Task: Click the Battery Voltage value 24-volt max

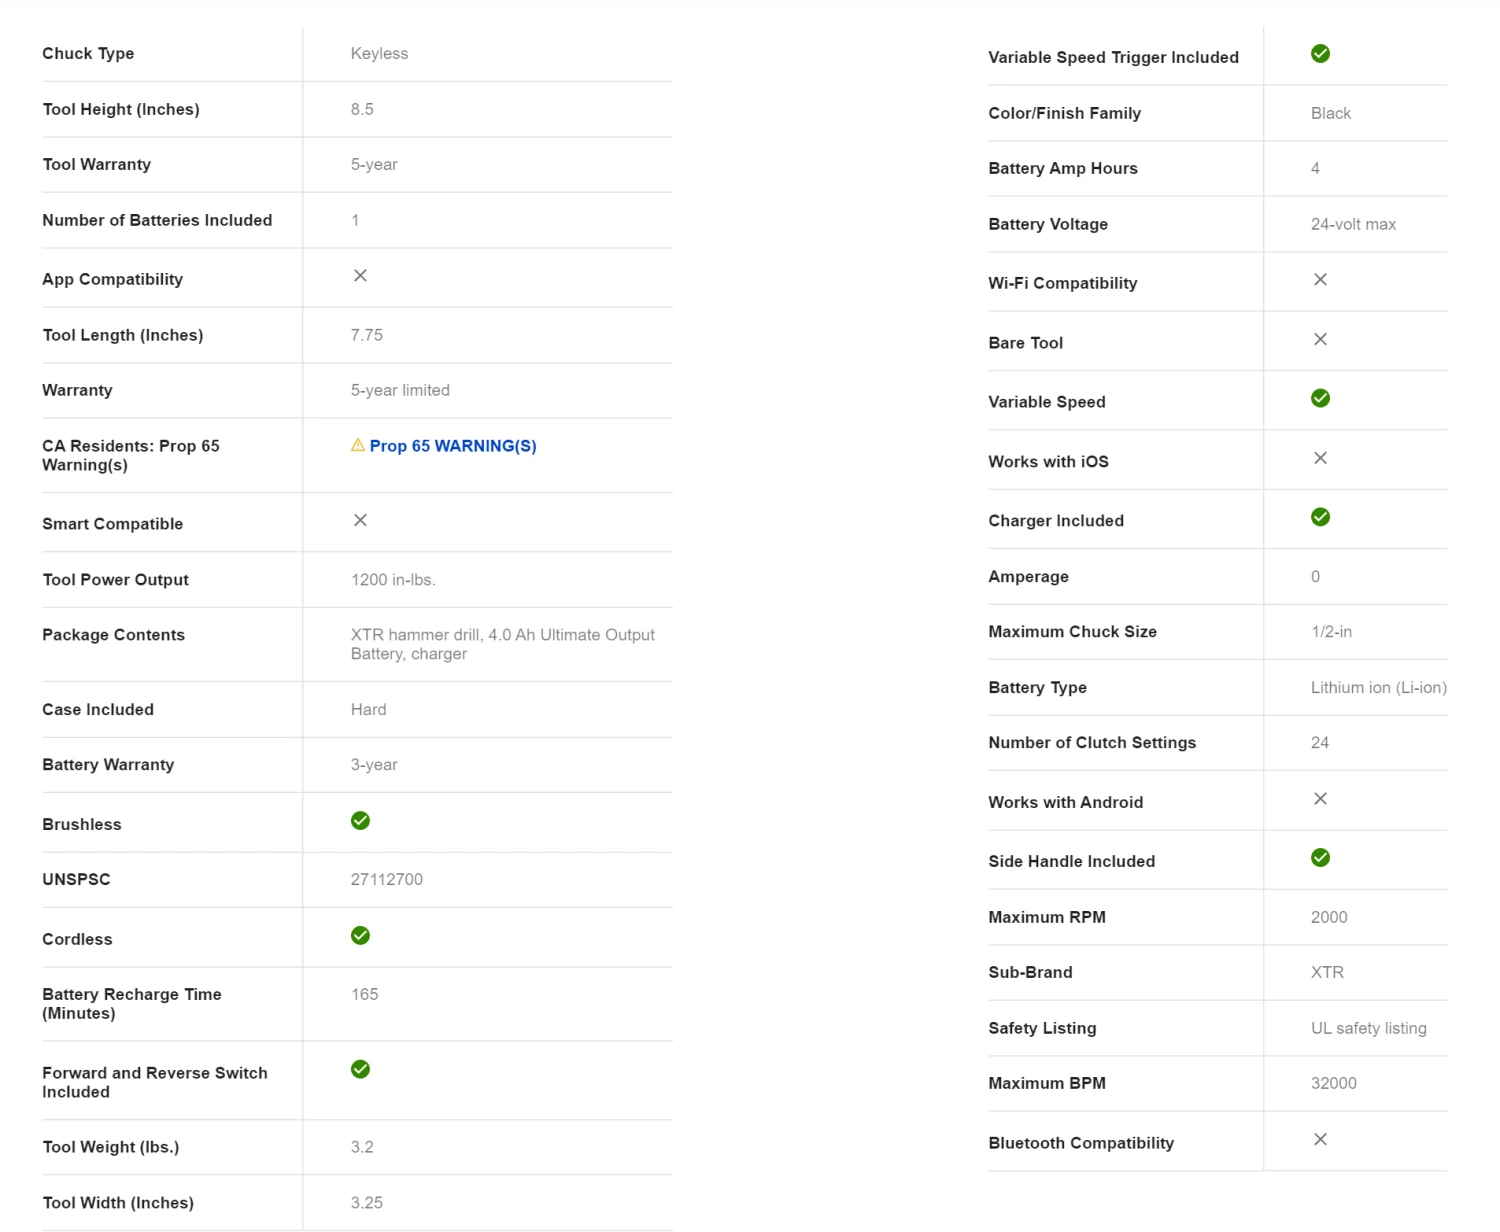Action: tap(1353, 225)
